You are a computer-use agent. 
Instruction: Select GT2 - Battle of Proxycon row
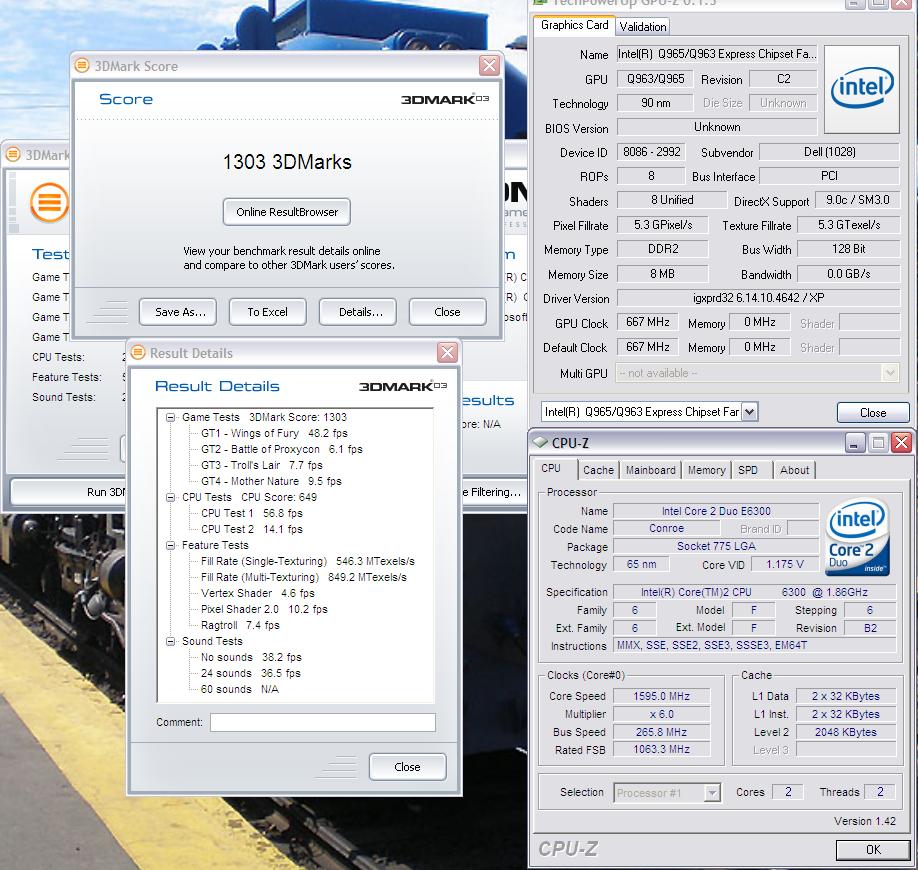point(282,449)
